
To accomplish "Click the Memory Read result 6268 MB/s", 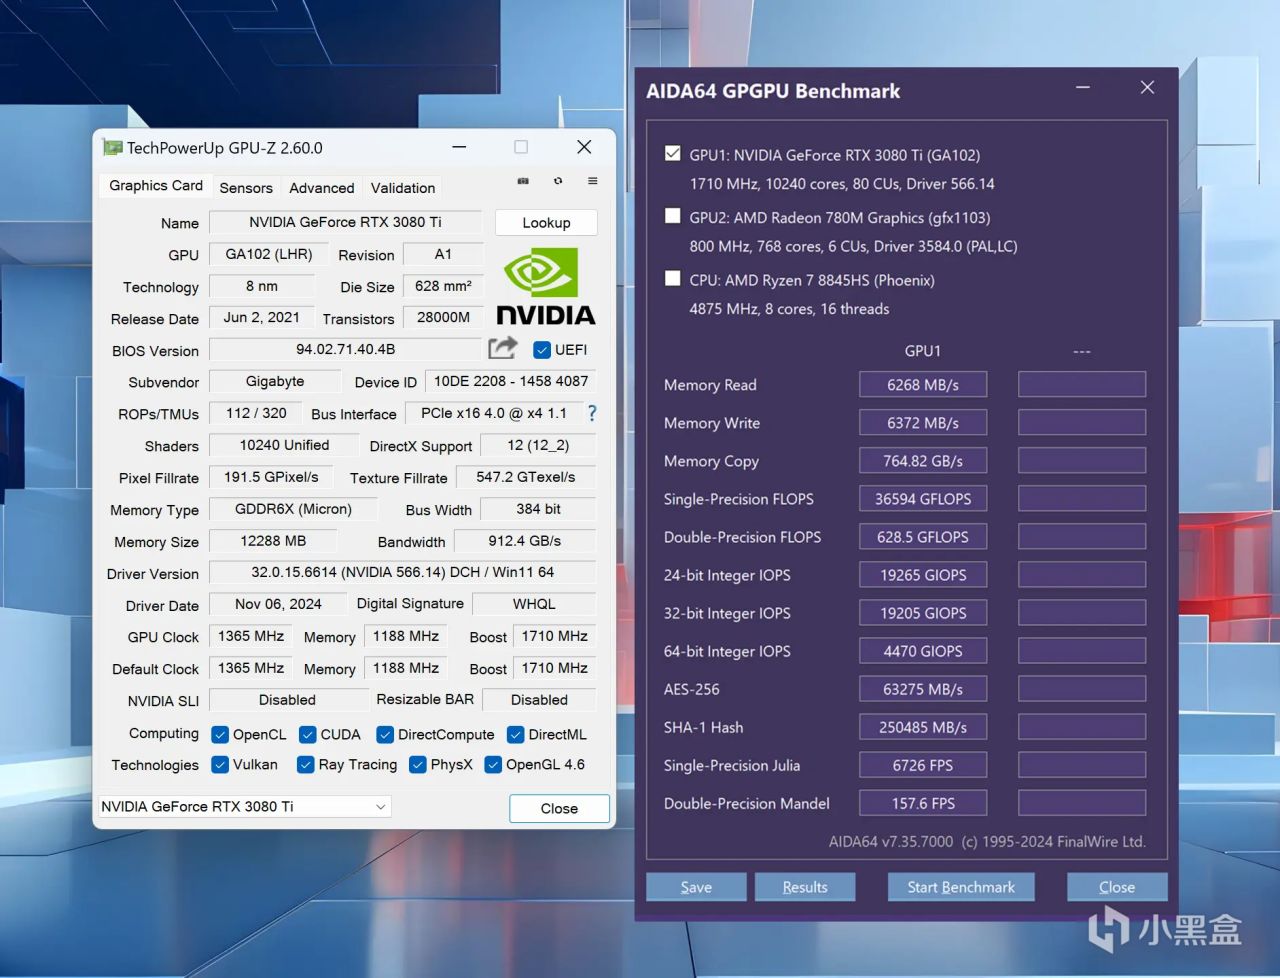I will [x=923, y=385].
